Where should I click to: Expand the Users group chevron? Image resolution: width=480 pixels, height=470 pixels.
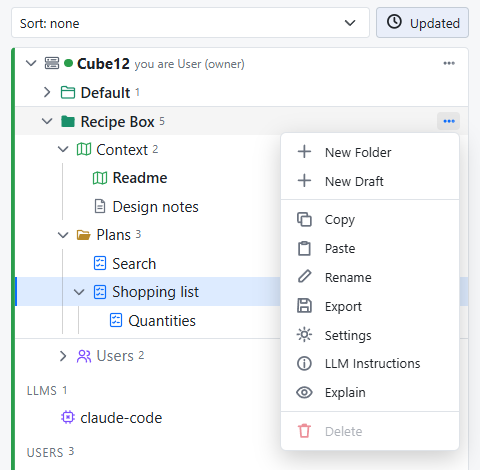63,356
